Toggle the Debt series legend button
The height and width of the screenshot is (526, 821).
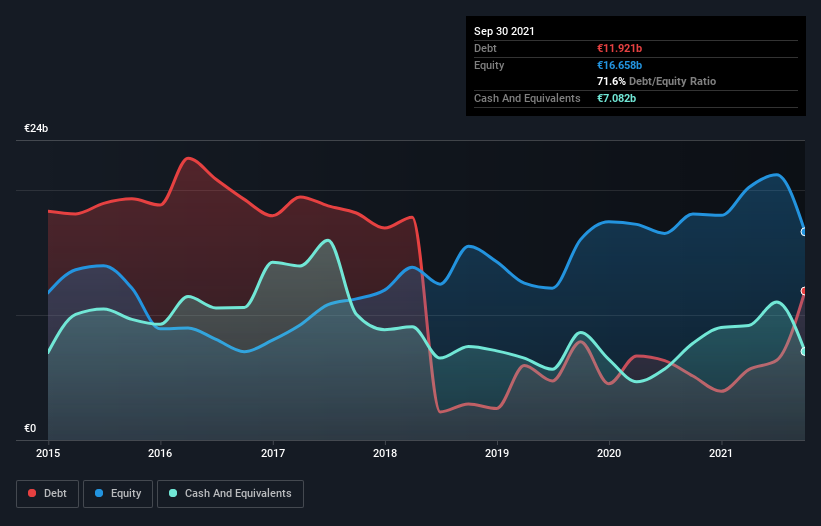(x=48, y=494)
